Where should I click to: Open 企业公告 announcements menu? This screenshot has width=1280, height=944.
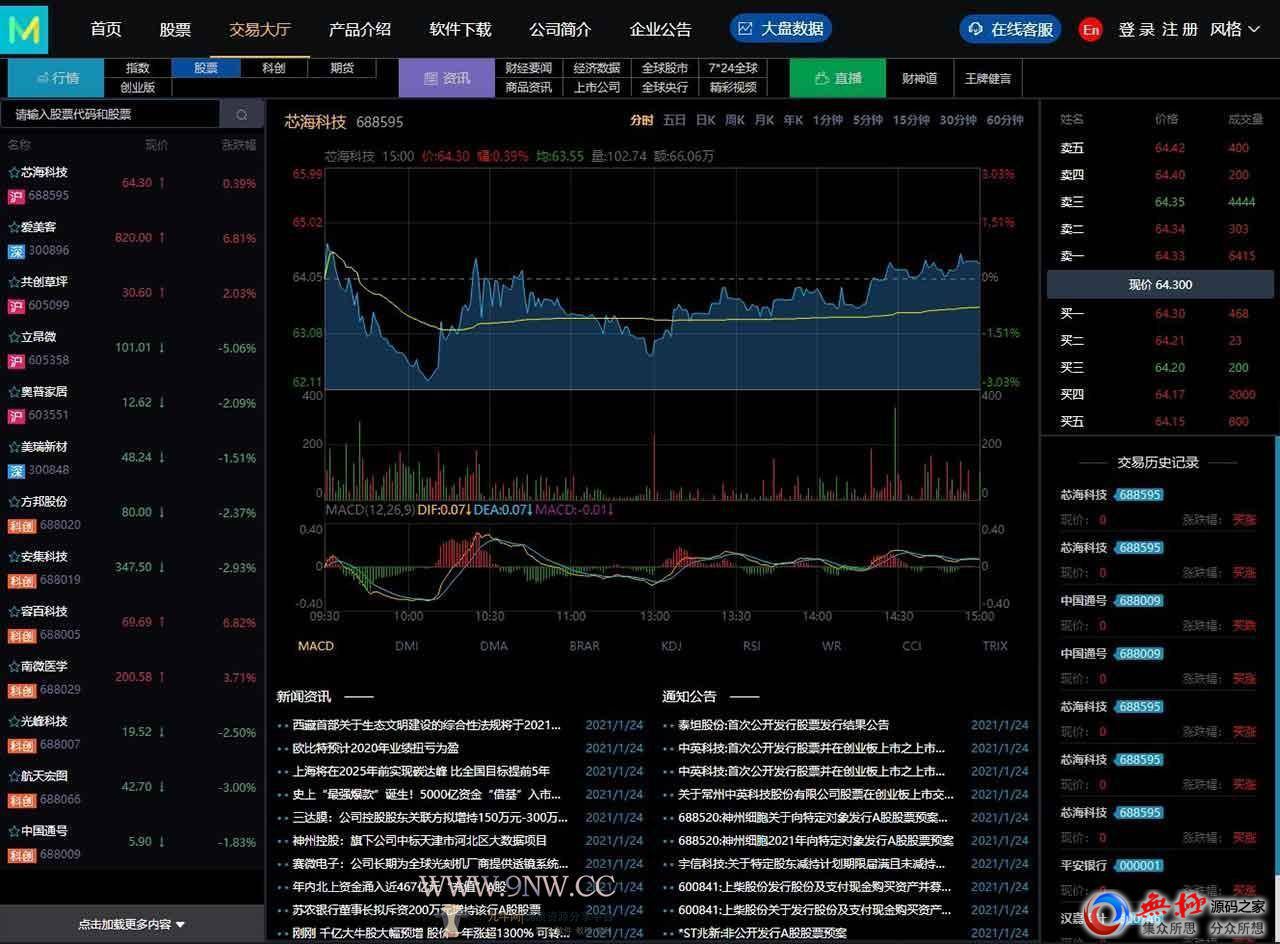(x=660, y=29)
